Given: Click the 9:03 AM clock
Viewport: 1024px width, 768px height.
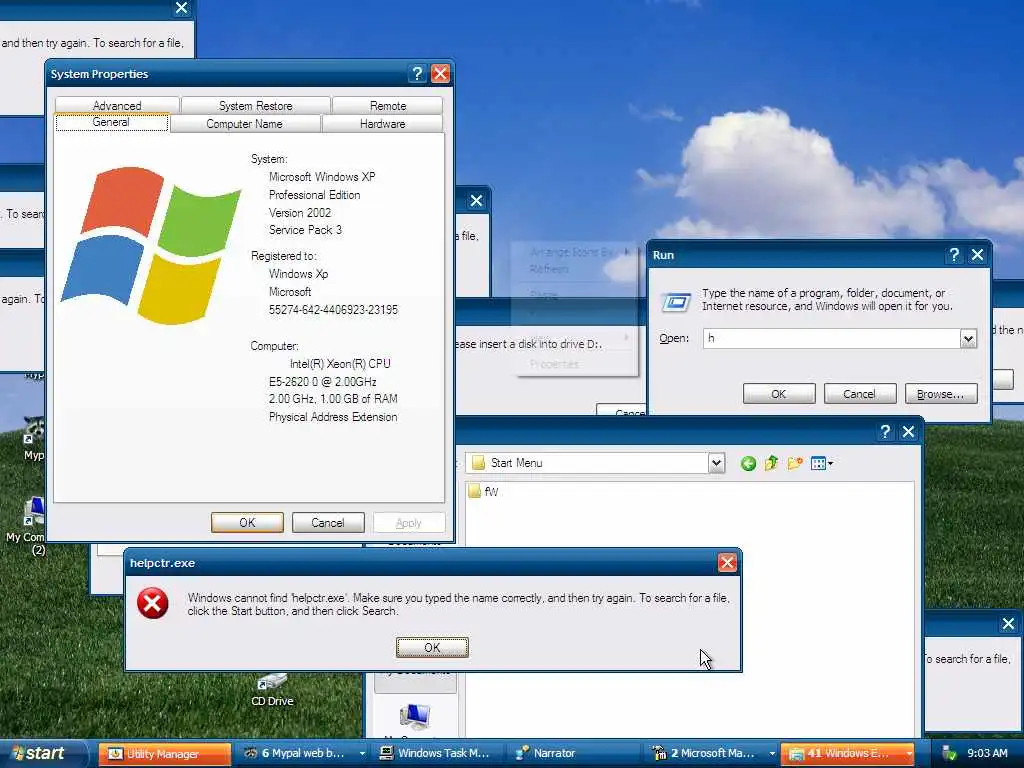Looking at the screenshot, I should click(987, 753).
